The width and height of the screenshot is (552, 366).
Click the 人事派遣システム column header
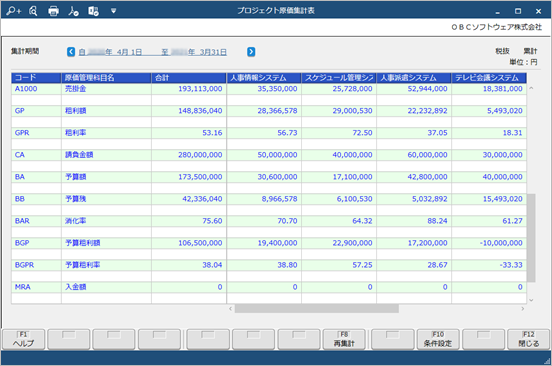coord(414,78)
